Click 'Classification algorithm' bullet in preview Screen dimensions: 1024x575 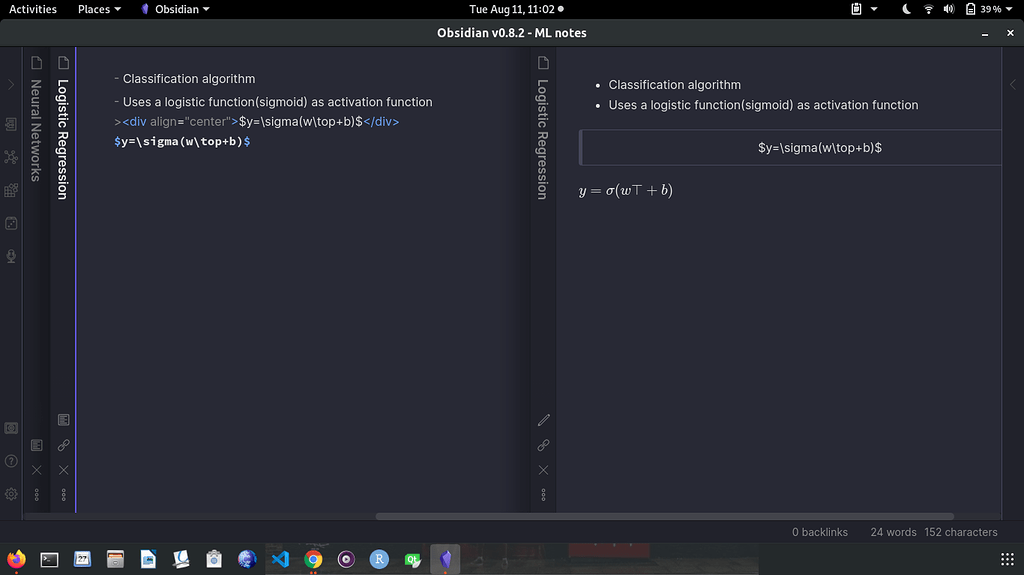pos(675,85)
